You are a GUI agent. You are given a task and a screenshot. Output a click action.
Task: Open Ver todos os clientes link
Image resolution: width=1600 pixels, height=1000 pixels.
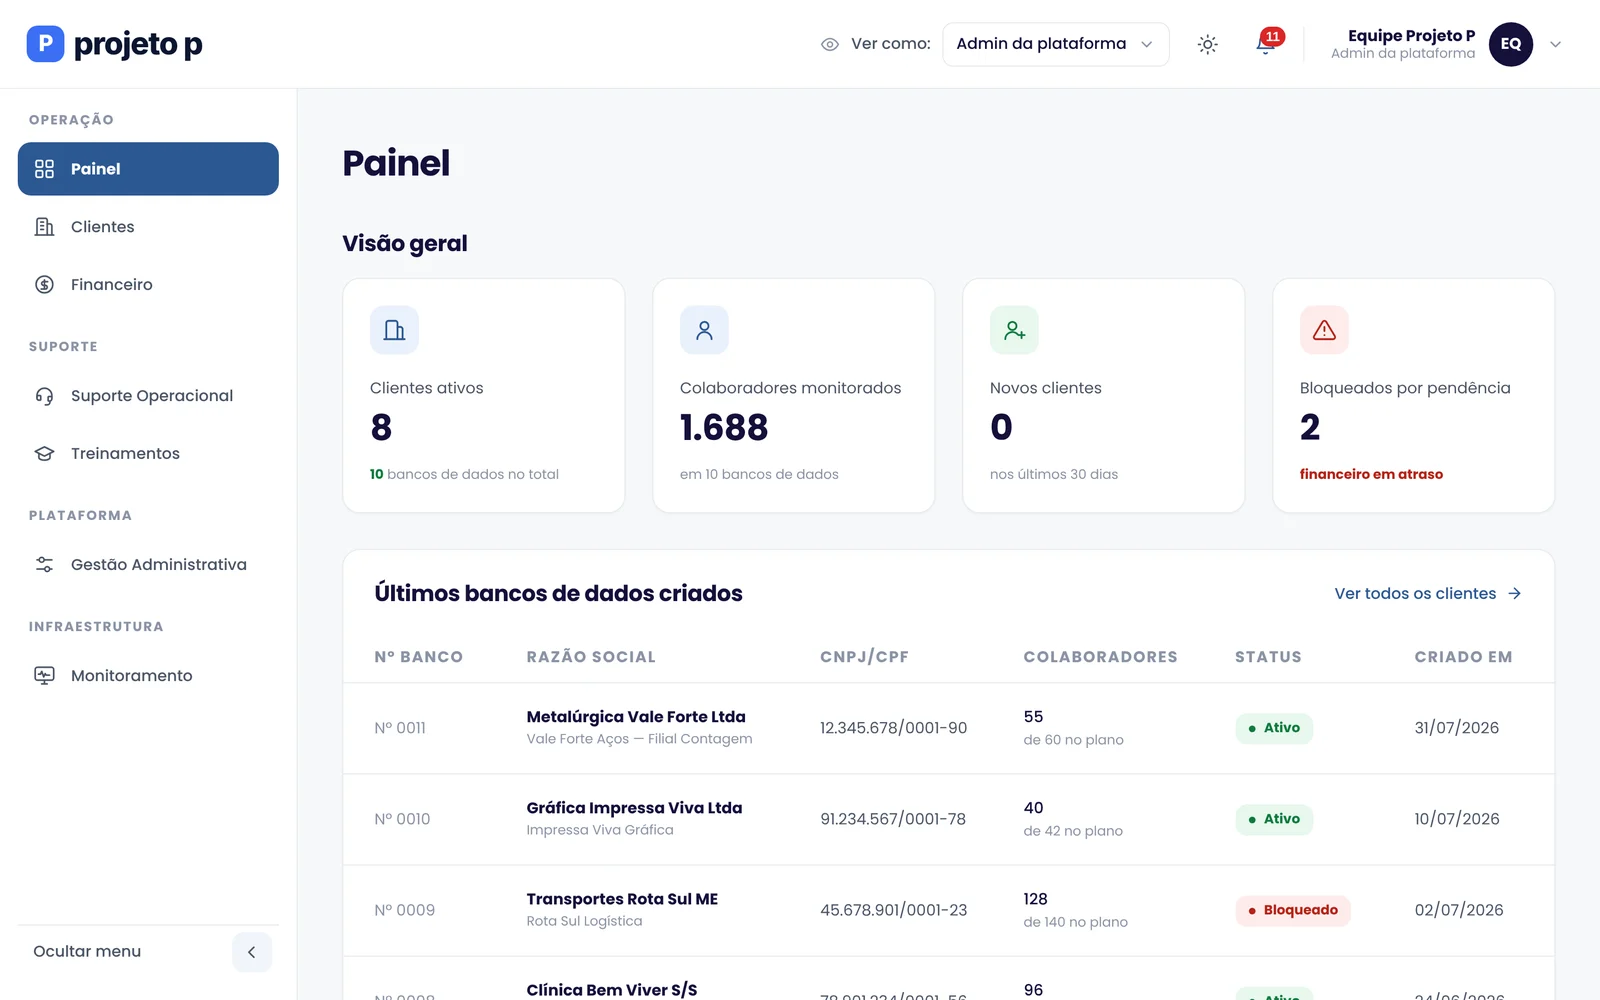1428,594
